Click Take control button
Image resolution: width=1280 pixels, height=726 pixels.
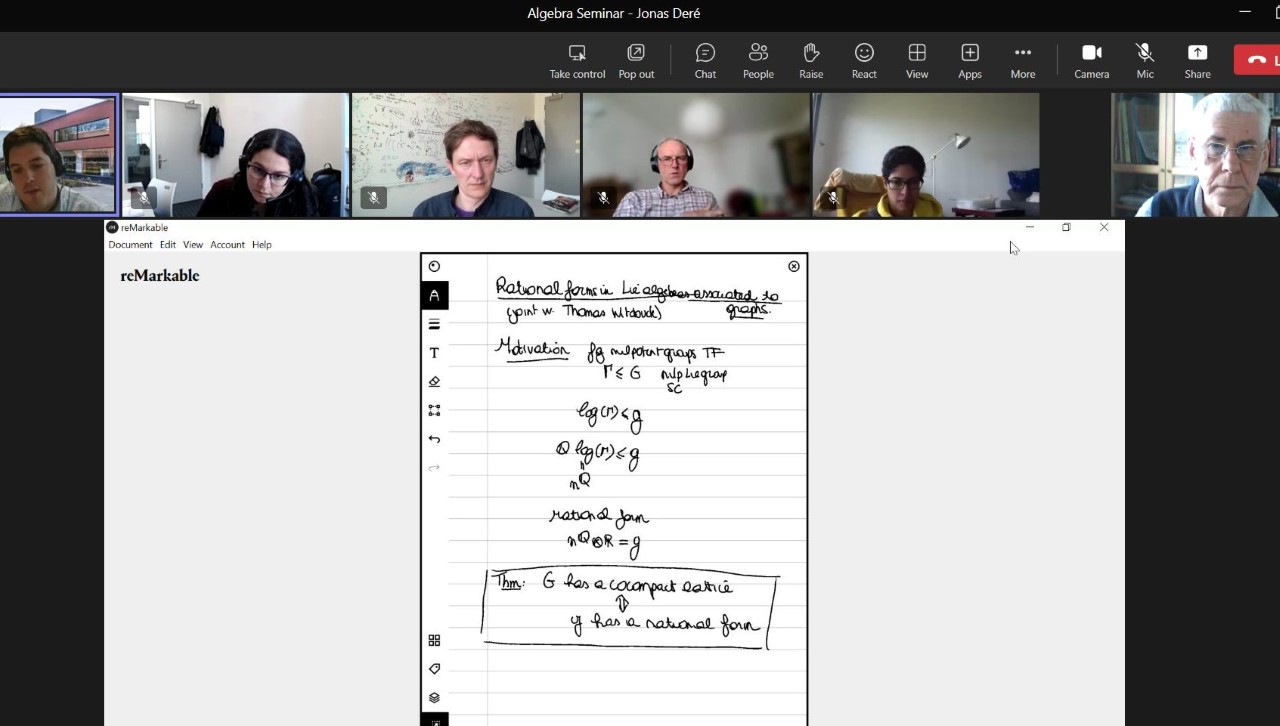tap(577, 60)
